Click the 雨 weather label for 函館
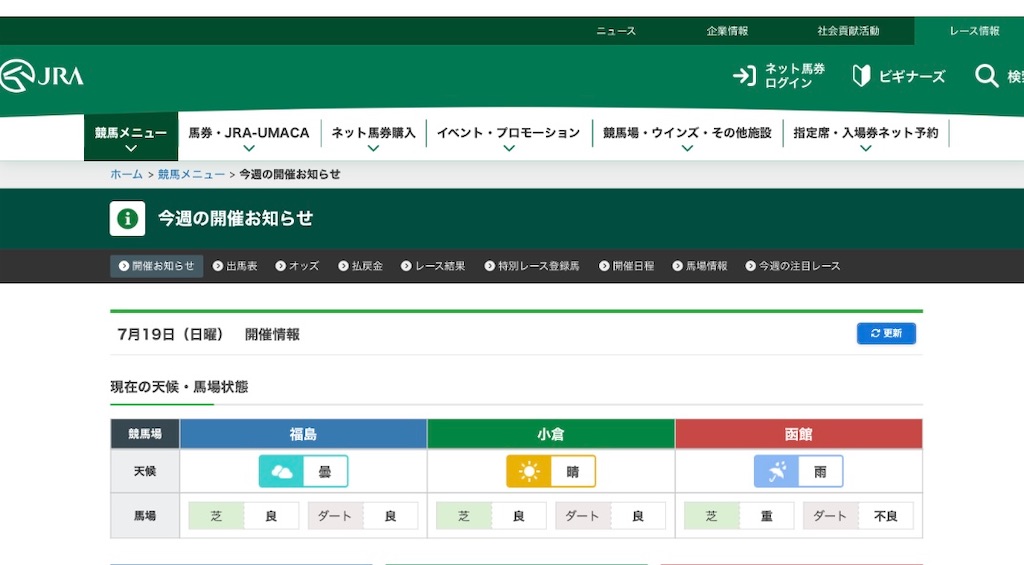The width and height of the screenshot is (1024, 565). (820, 472)
